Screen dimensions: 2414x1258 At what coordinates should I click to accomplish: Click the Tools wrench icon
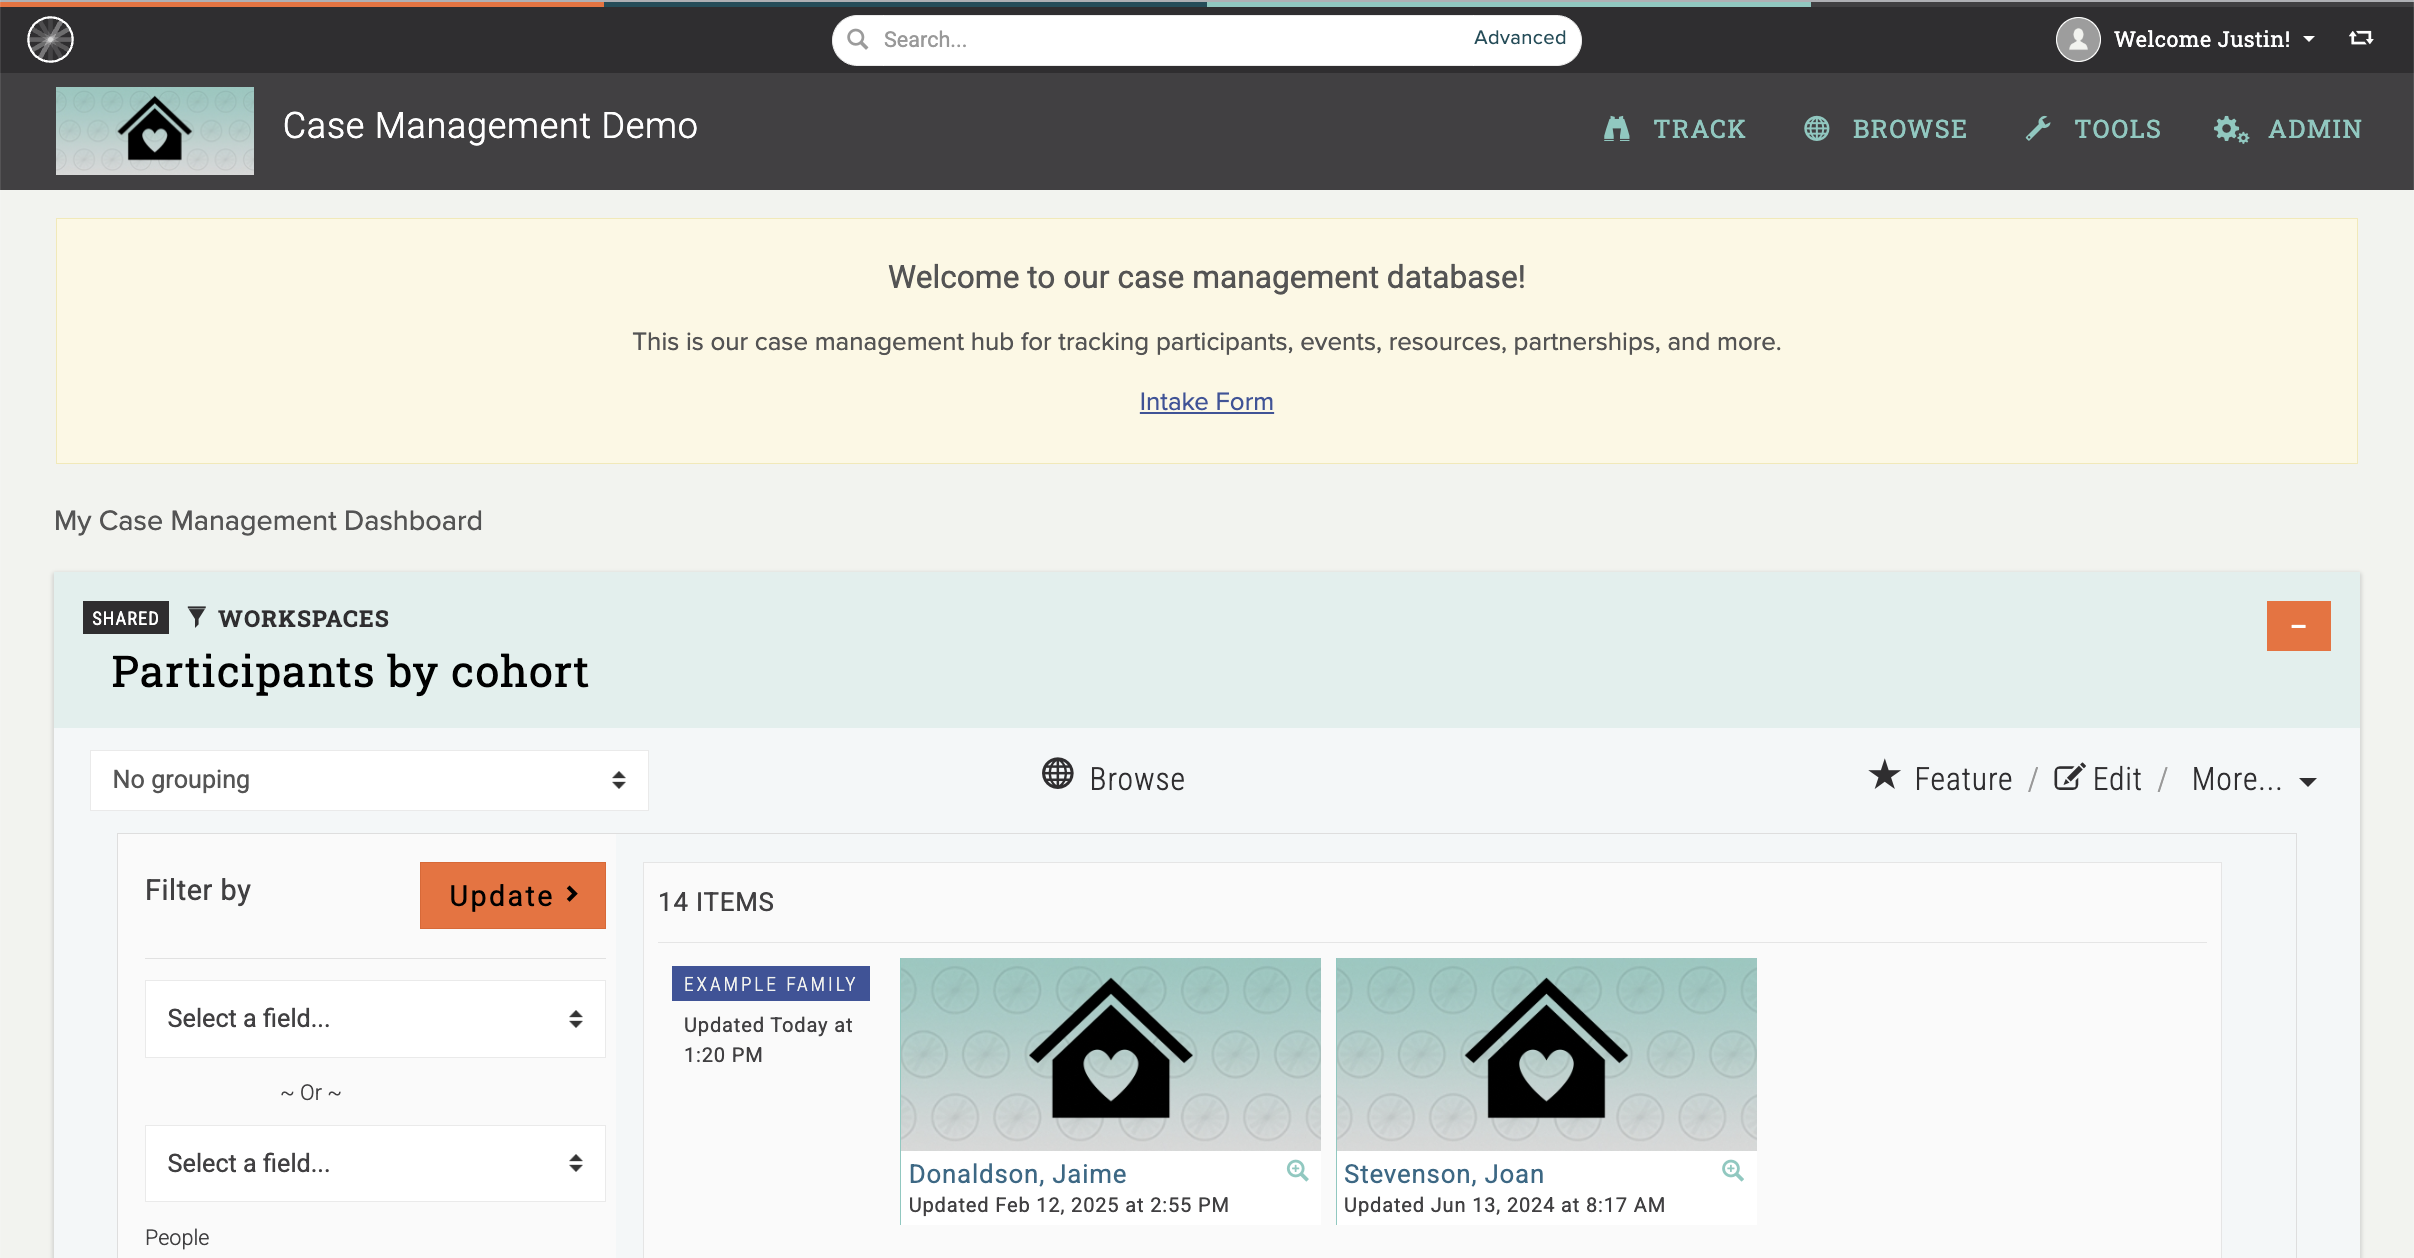pos(2040,129)
